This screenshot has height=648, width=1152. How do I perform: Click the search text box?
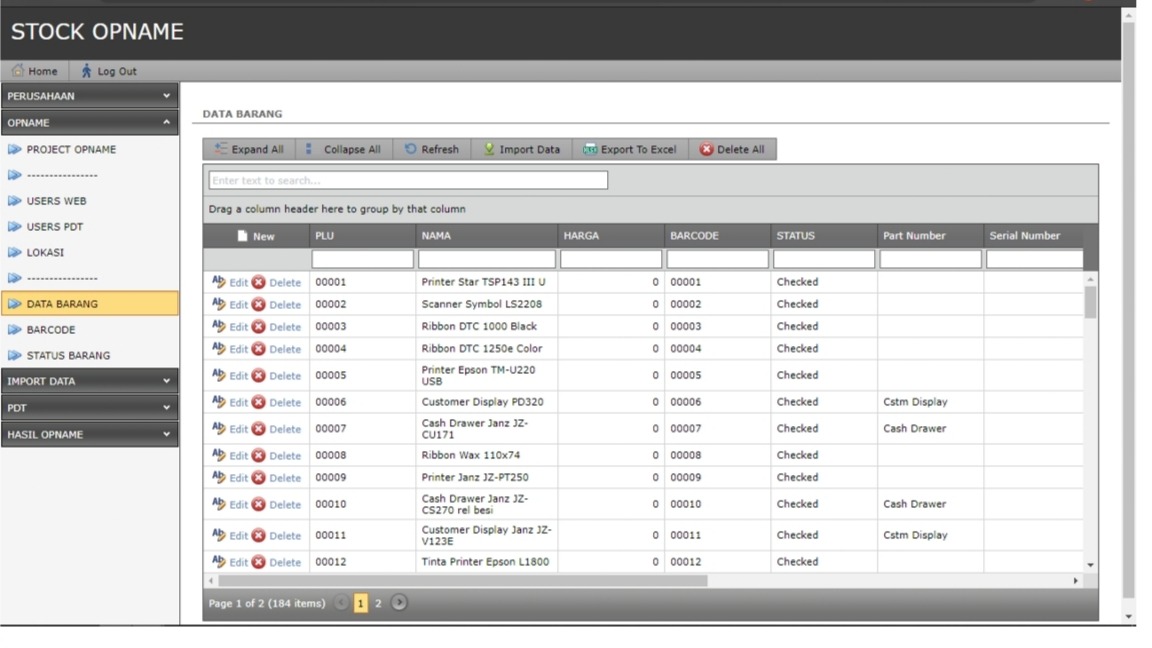coord(408,180)
